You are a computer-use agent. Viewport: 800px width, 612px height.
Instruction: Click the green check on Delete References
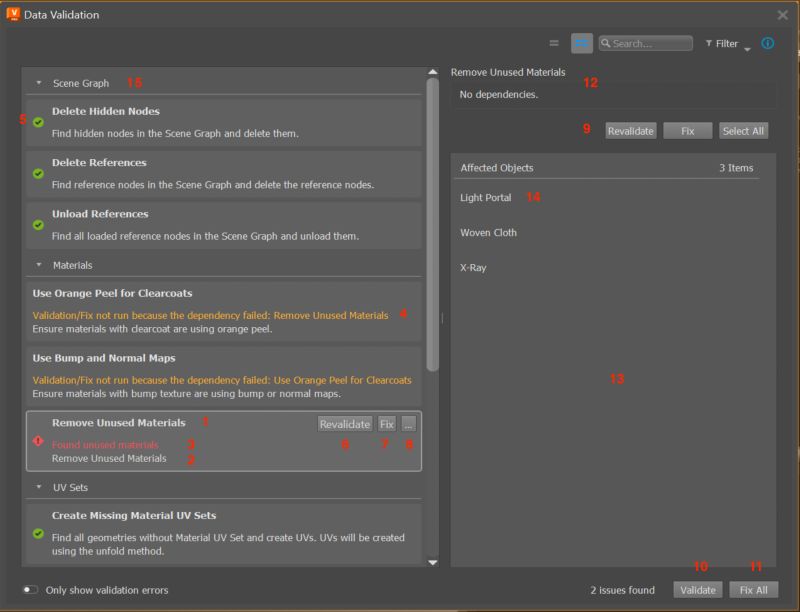point(40,173)
